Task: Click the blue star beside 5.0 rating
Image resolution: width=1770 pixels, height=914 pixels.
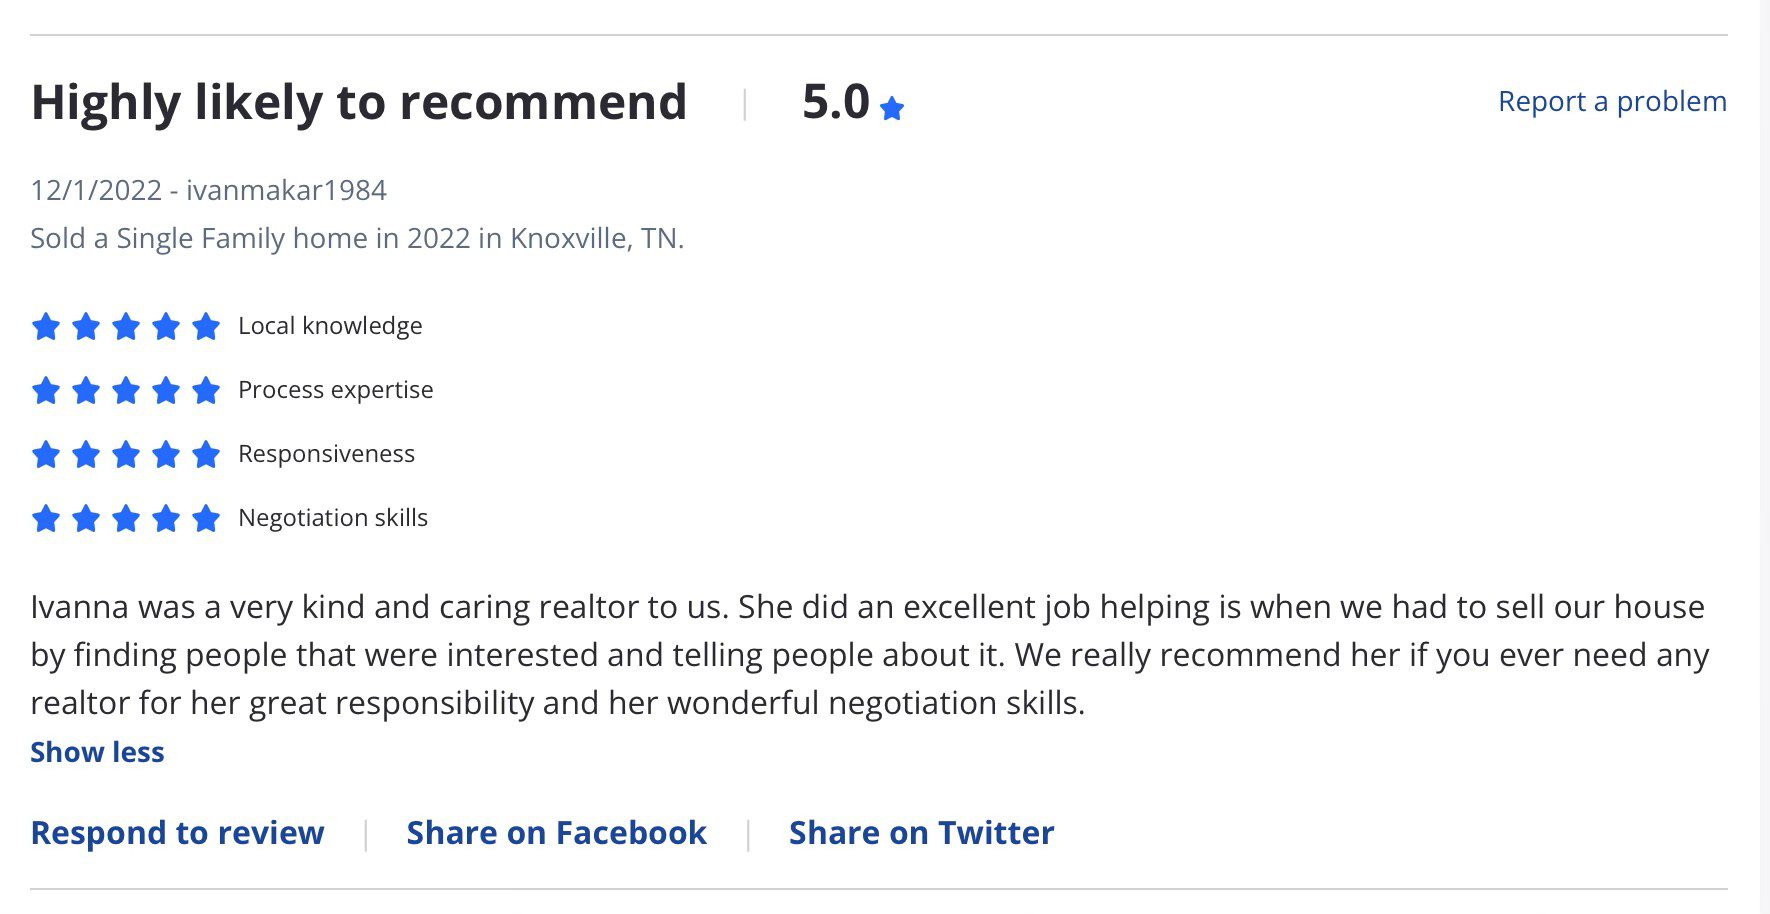Action: [892, 108]
